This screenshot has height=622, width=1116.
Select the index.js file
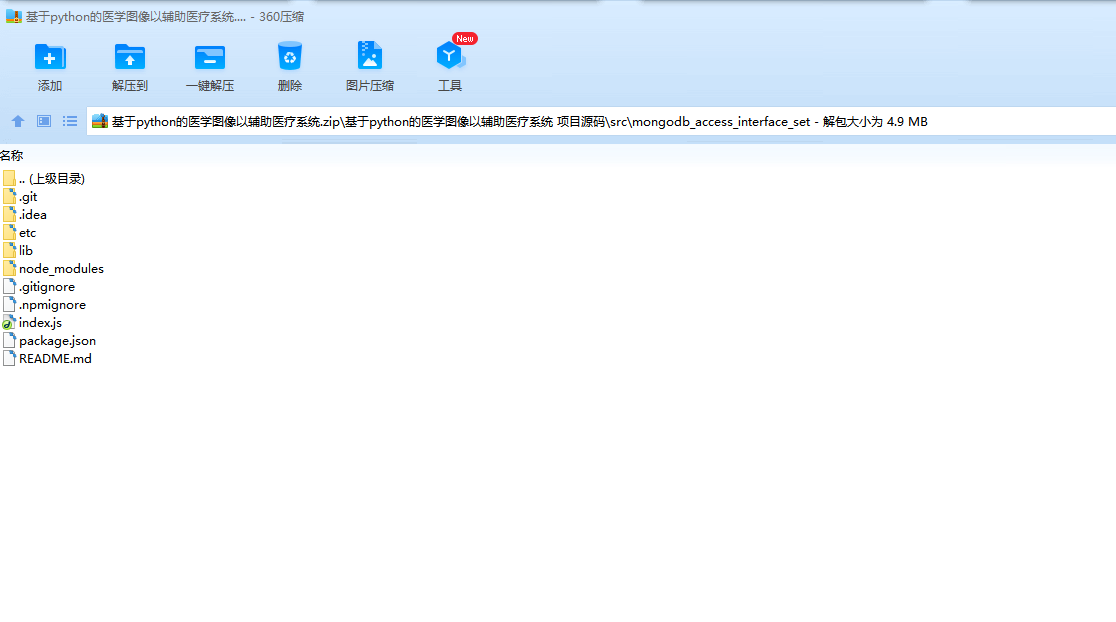point(33,323)
